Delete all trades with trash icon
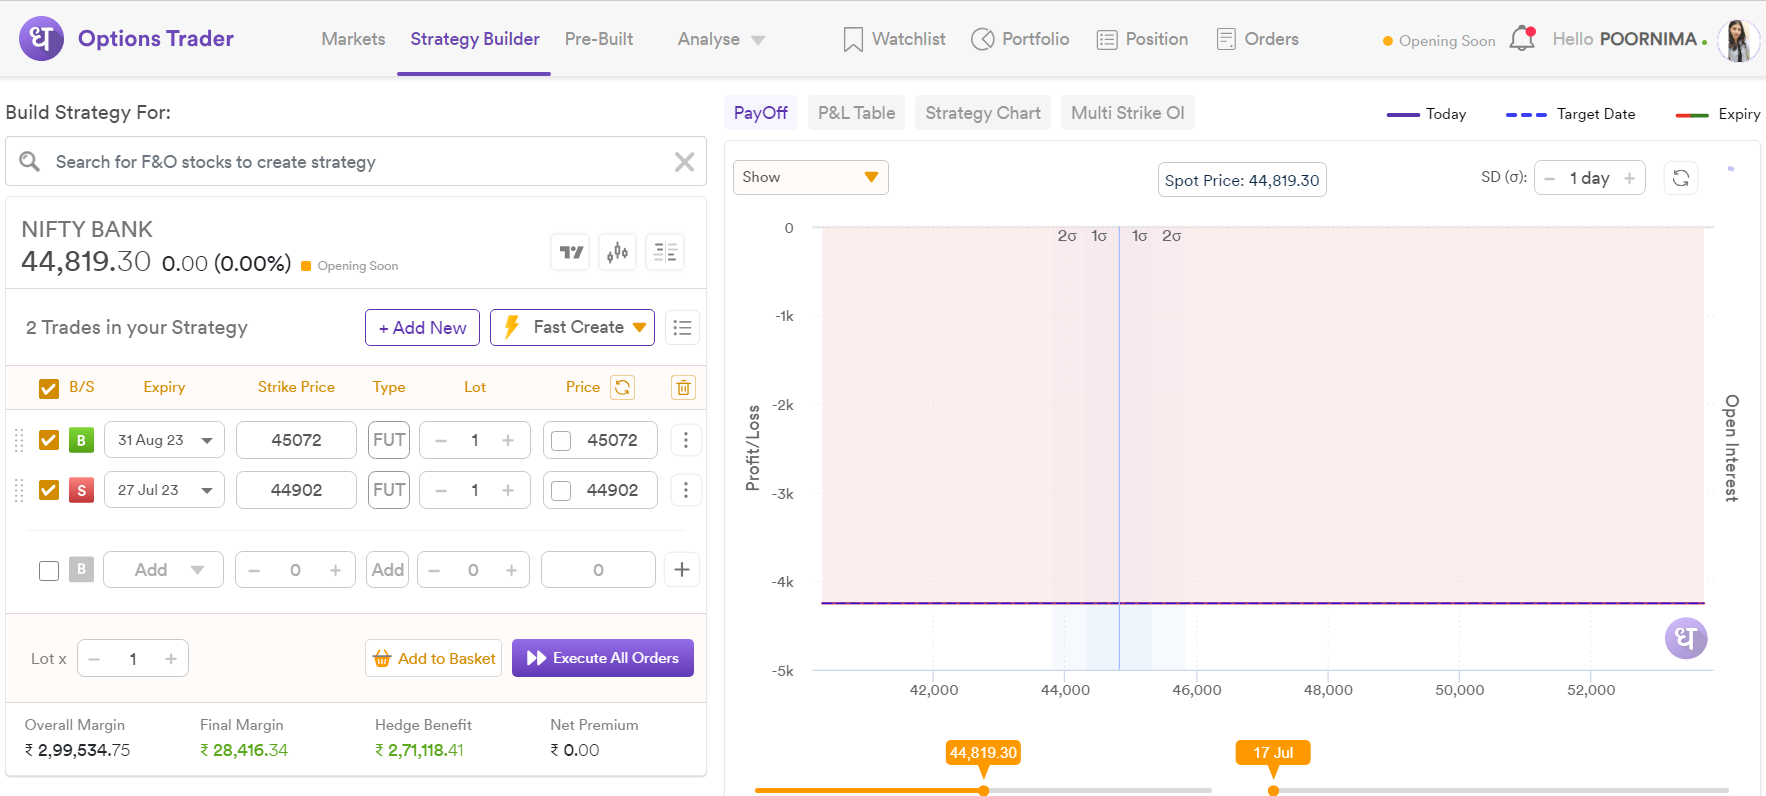 (684, 387)
